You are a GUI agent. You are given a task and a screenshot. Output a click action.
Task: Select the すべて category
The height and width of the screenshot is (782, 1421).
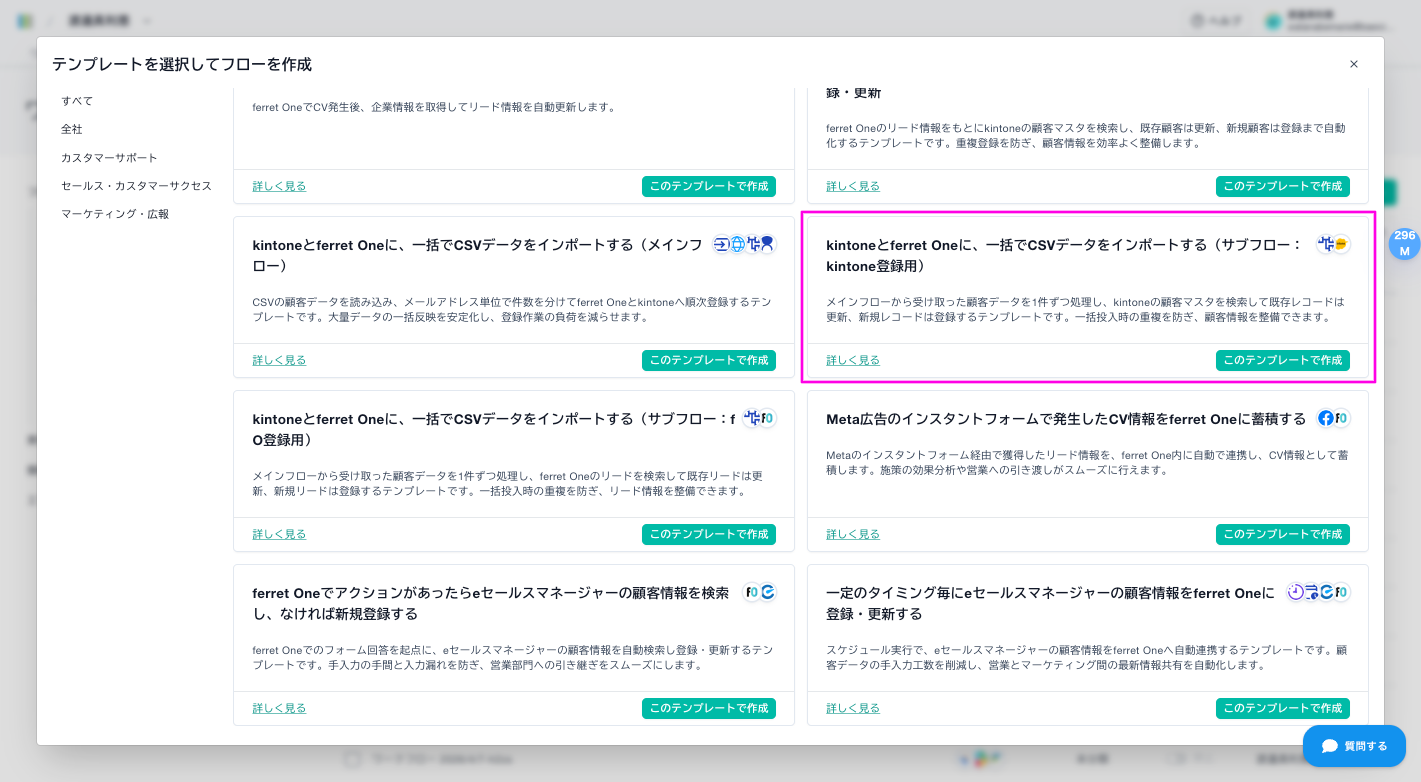pos(77,101)
